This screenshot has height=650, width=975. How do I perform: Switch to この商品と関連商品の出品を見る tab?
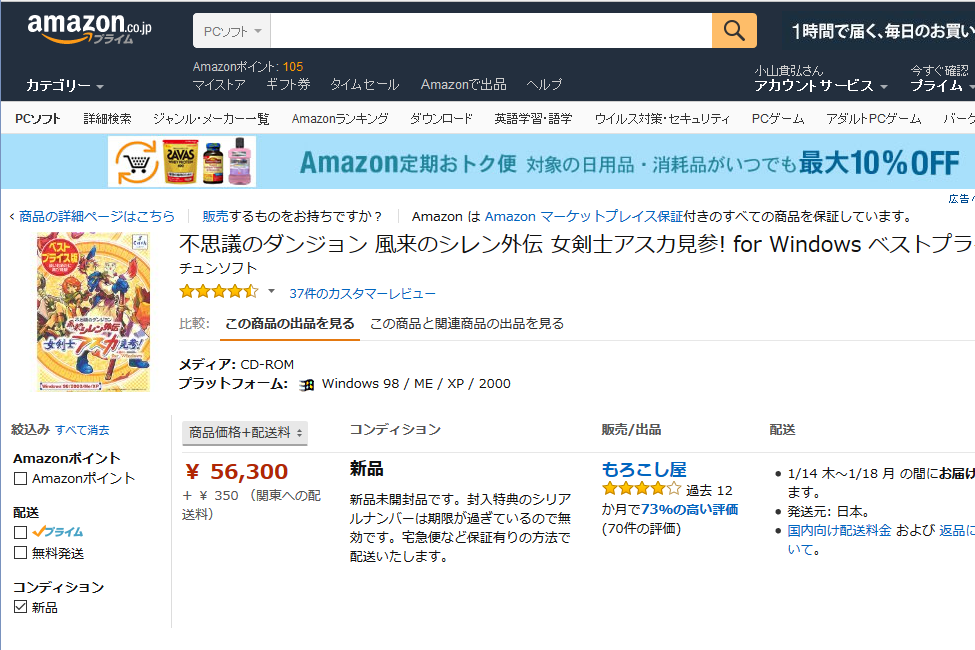point(467,323)
